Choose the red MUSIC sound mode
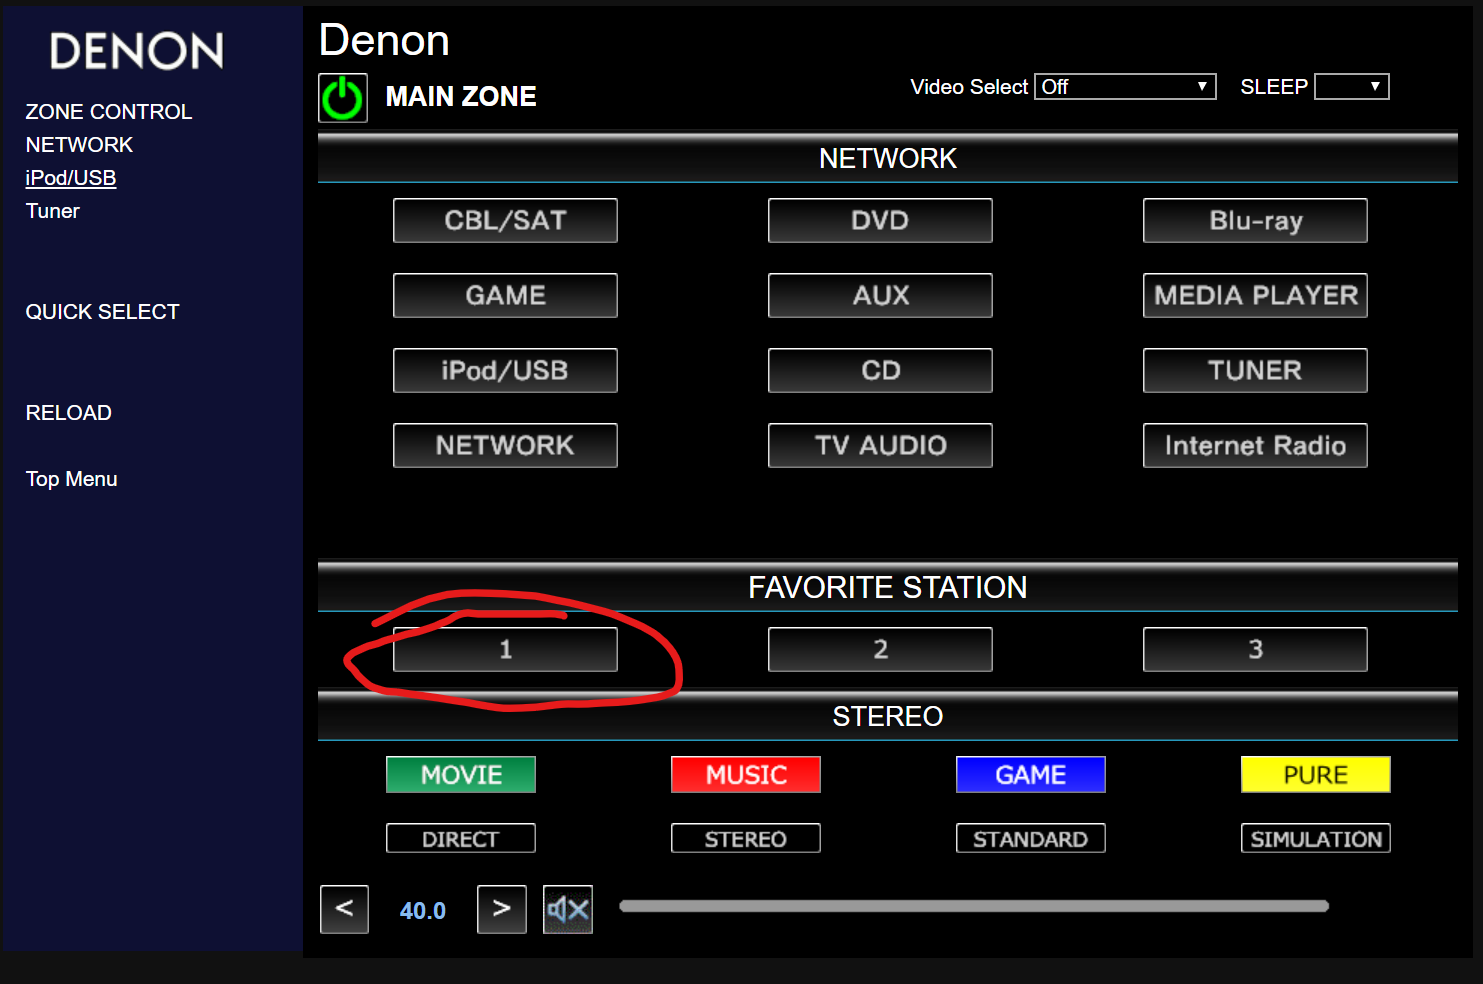The image size is (1483, 984). 746,774
